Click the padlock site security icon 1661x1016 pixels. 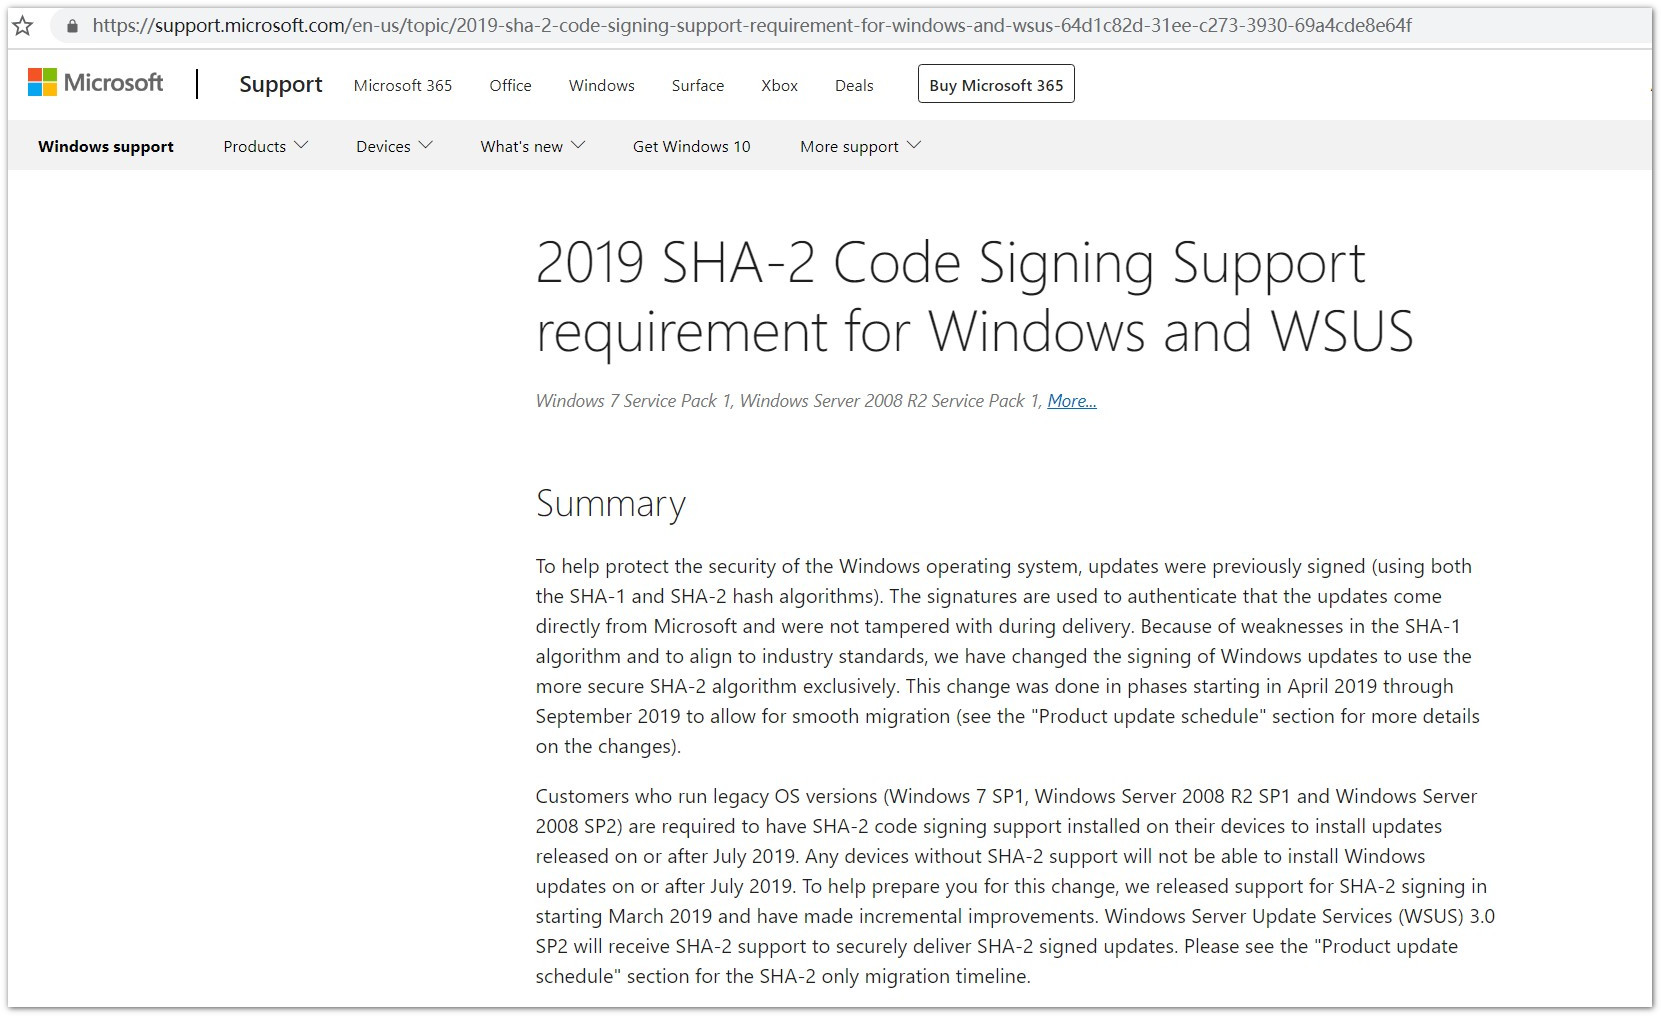point(72,26)
